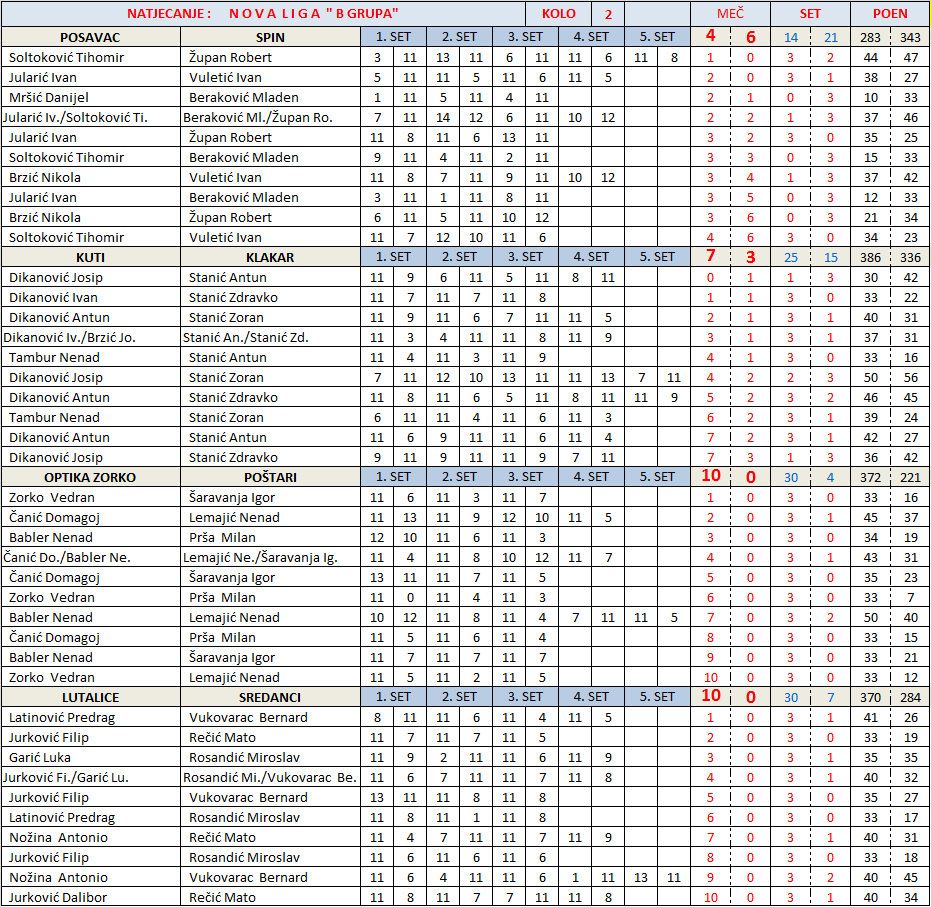Select the 5. SET header in KUTI row
Image resolution: width=931 pixels, height=907 pixels.
click(x=657, y=257)
